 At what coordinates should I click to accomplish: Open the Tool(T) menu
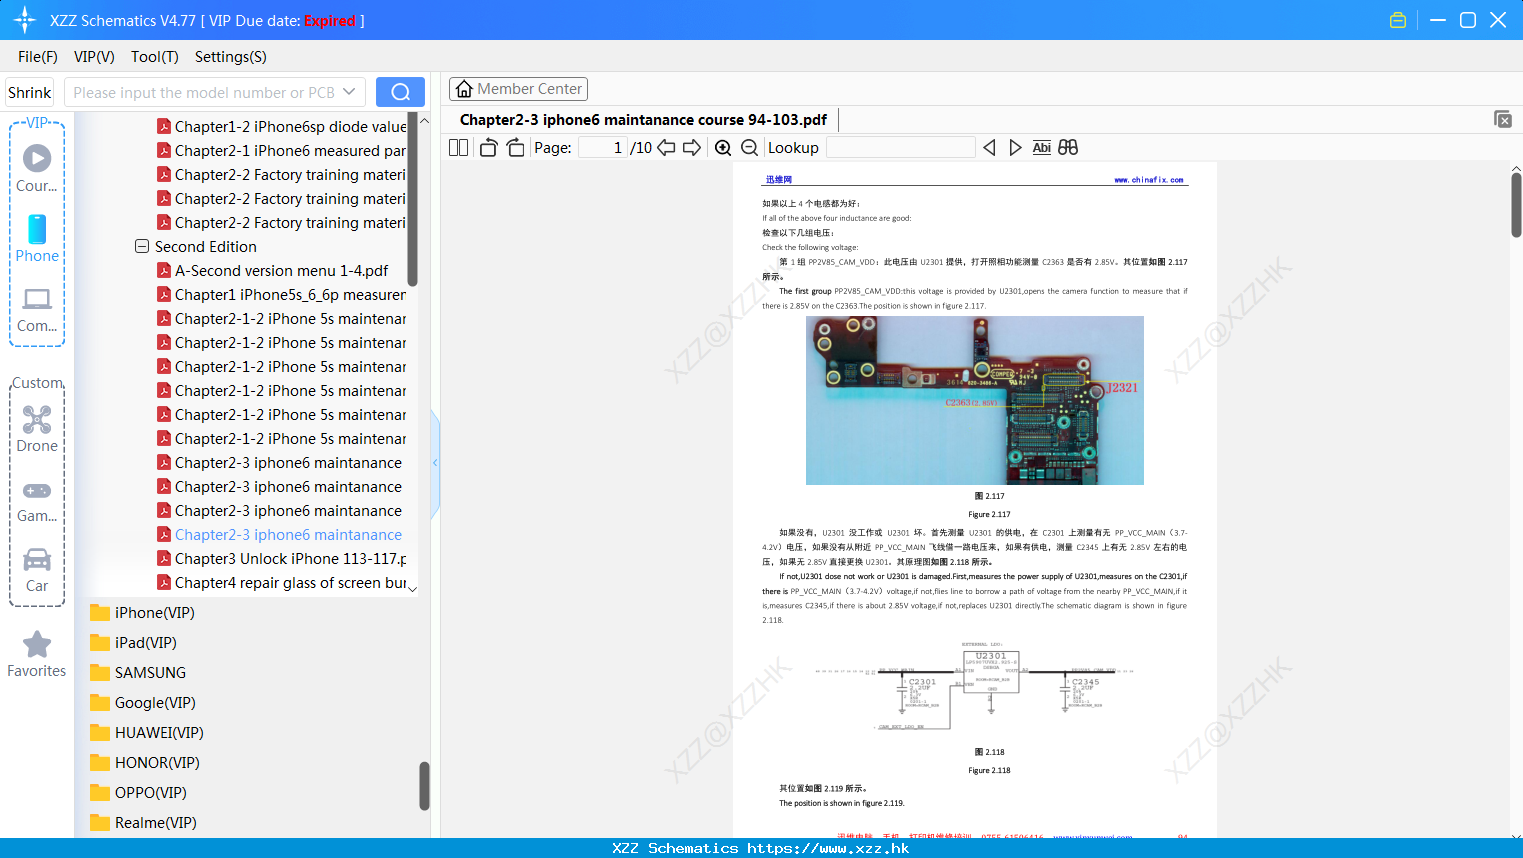click(155, 57)
